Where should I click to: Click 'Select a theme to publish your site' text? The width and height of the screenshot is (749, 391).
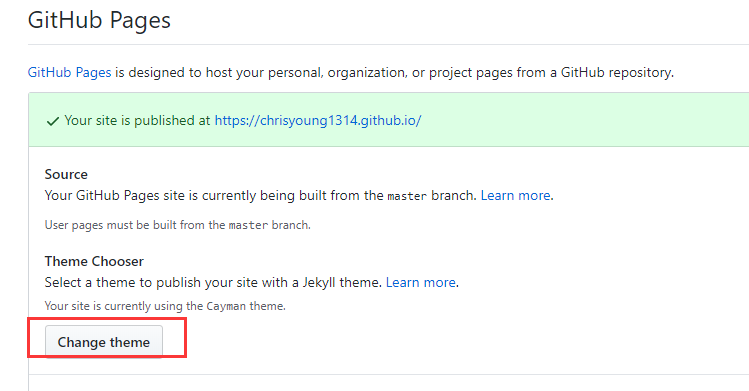pyautogui.click(x=213, y=282)
